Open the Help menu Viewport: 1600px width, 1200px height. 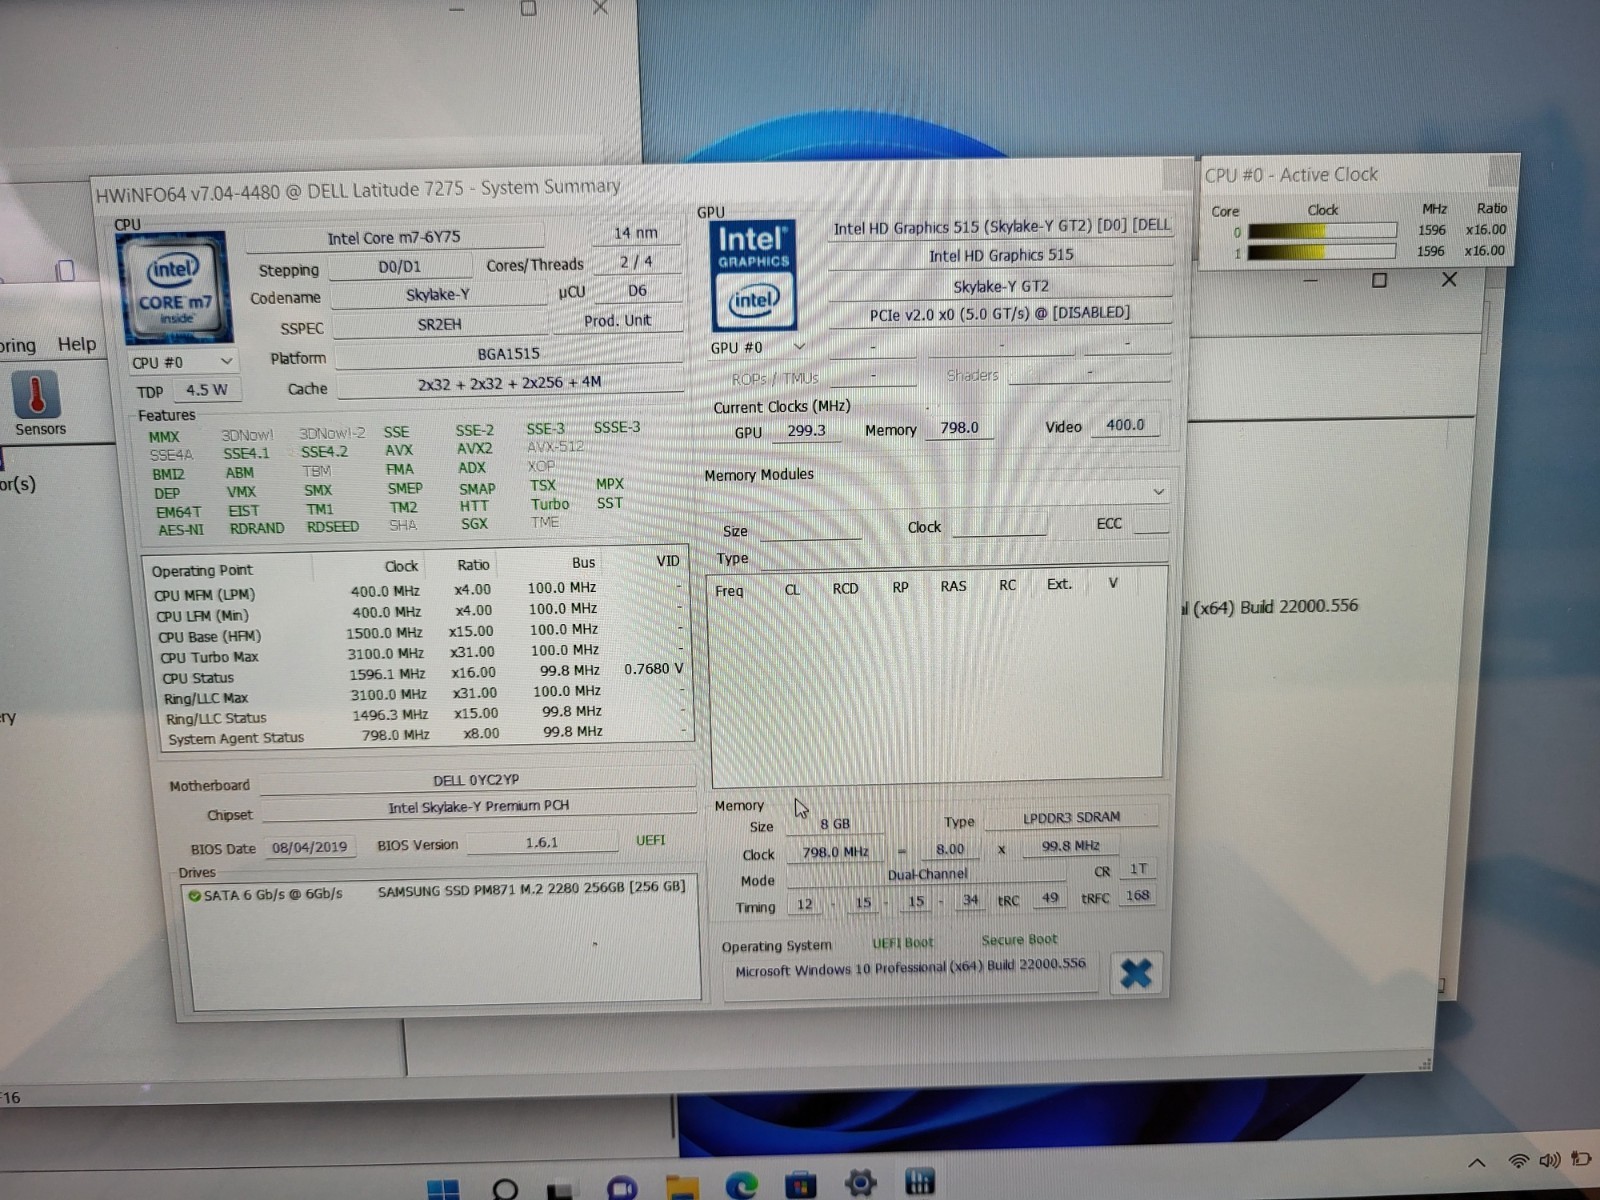click(x=76, y=344)
